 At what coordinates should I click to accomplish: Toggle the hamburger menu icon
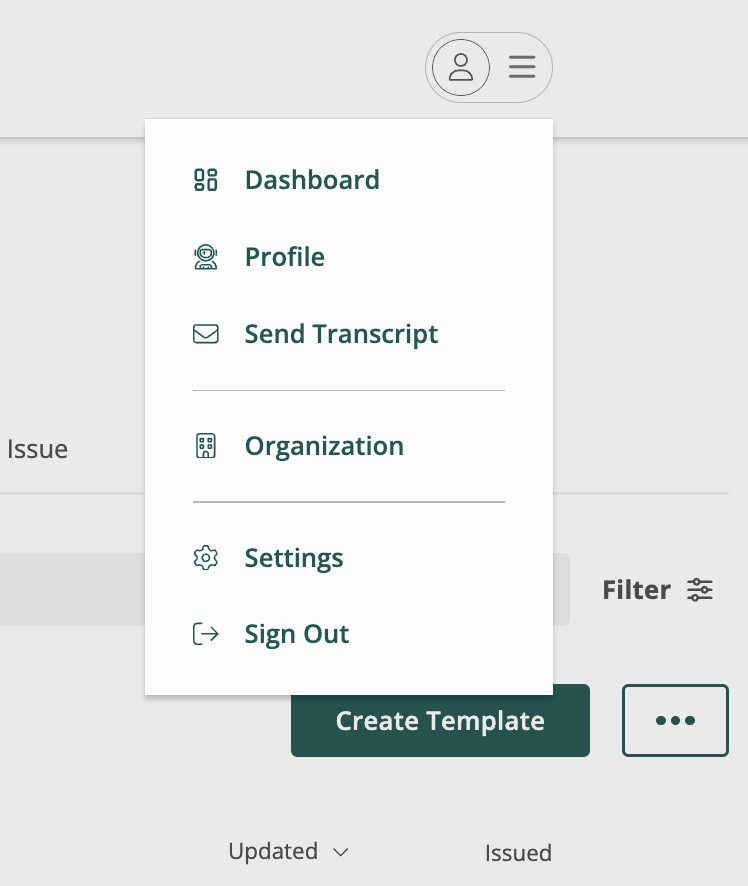(522, 67)
